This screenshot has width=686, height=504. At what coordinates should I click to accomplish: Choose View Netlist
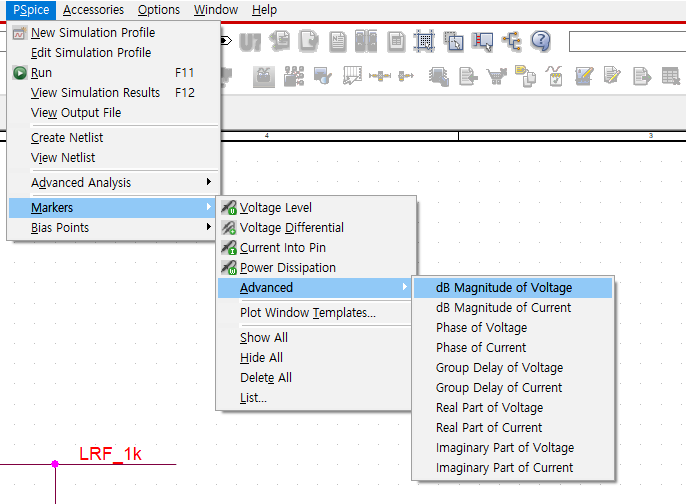(114, 158)
